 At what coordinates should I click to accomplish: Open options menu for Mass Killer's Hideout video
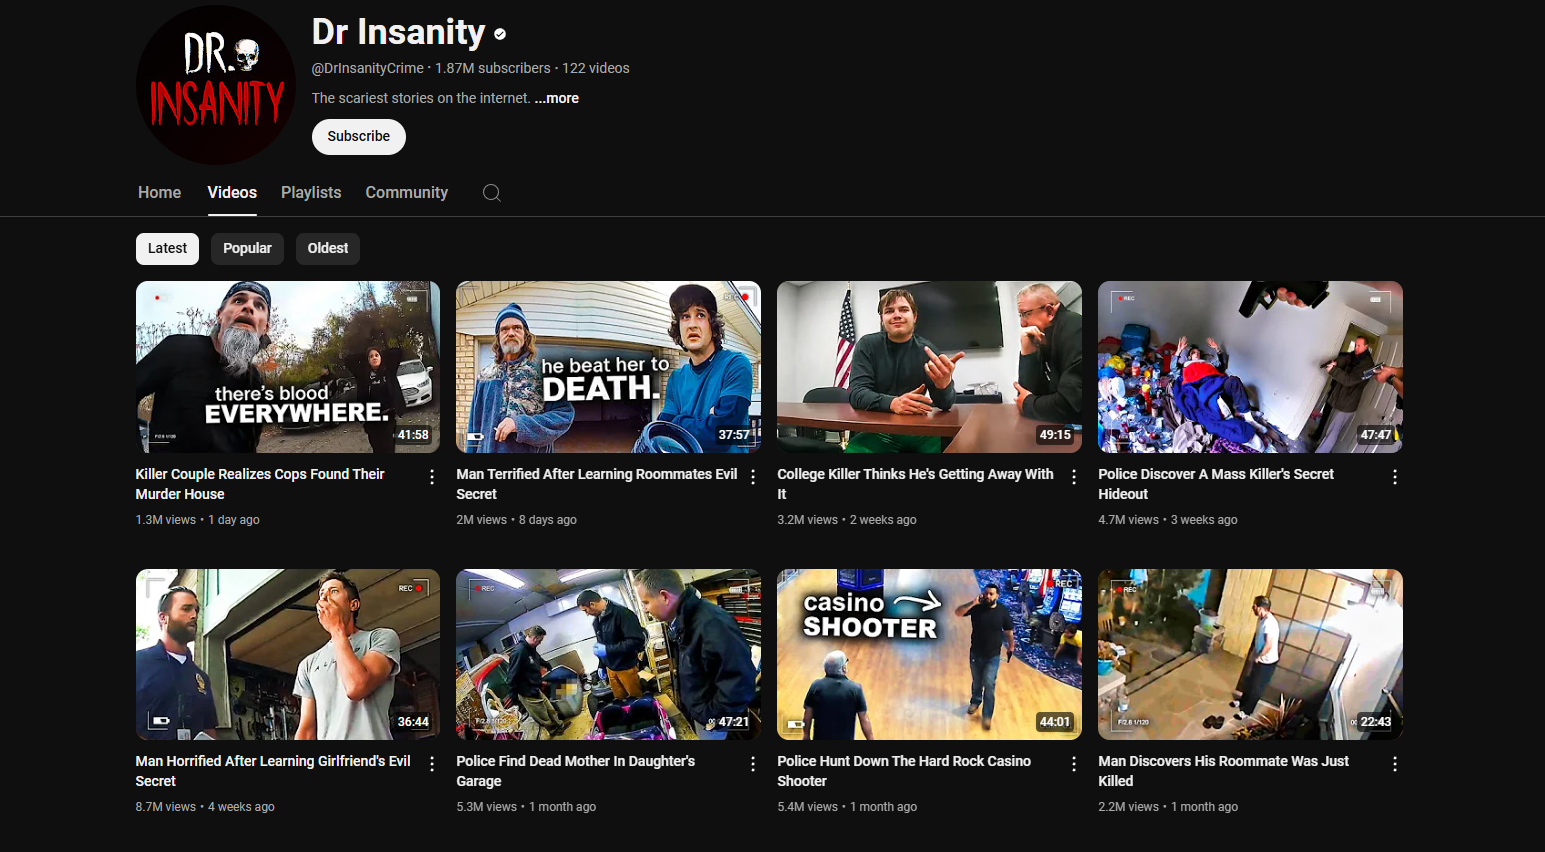click(x=1395, y=477)
